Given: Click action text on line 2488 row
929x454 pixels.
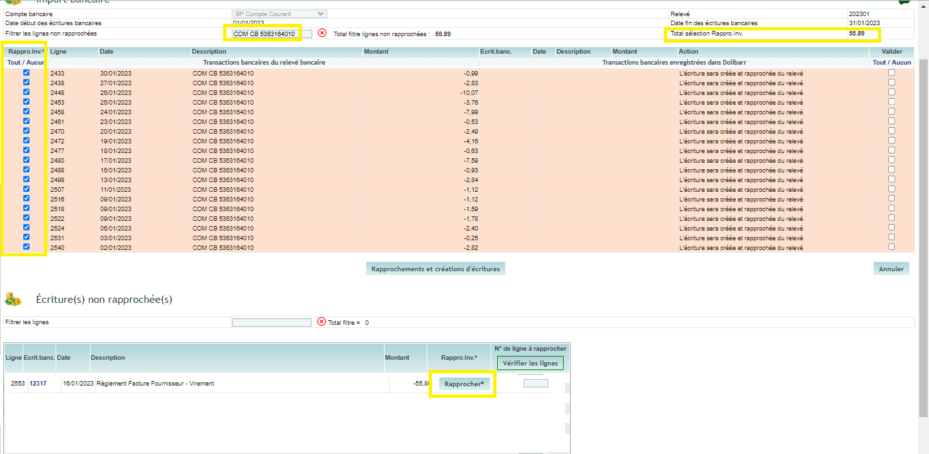Looking at the screenshot, I should (741, 170).
